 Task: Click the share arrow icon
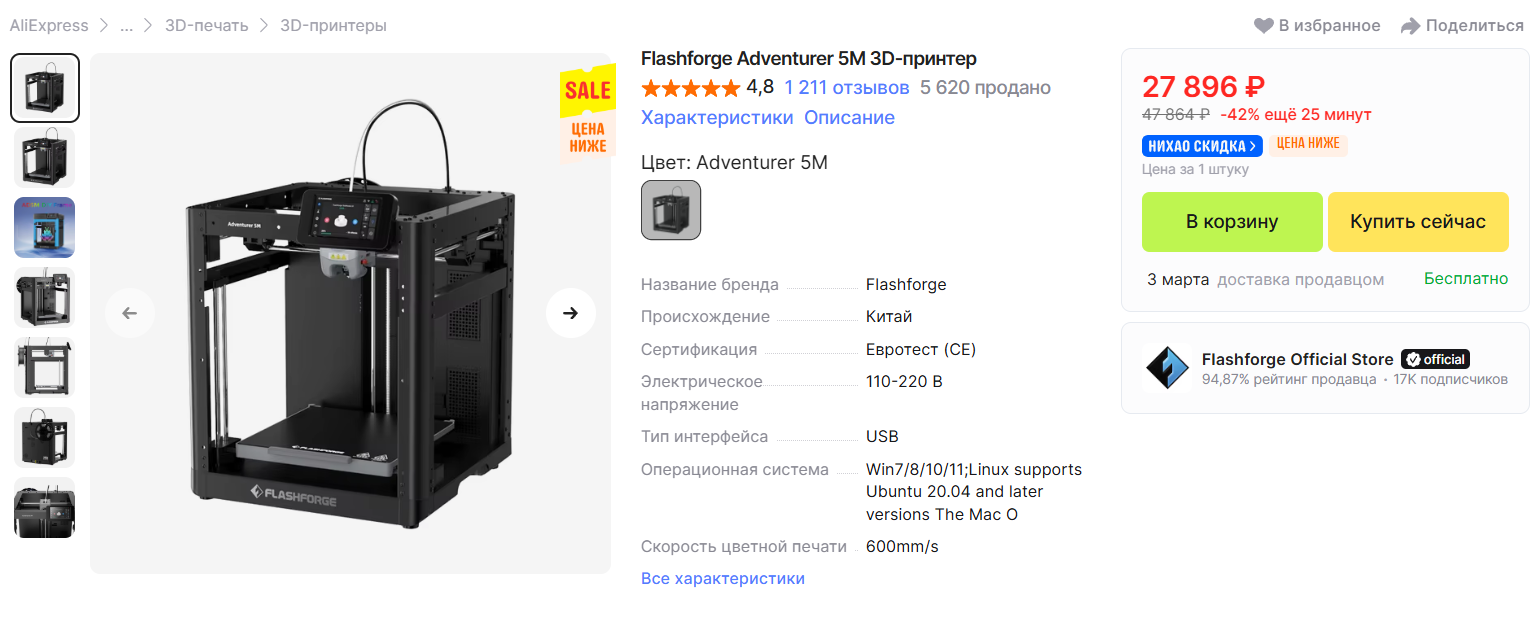click(1410, 26)
